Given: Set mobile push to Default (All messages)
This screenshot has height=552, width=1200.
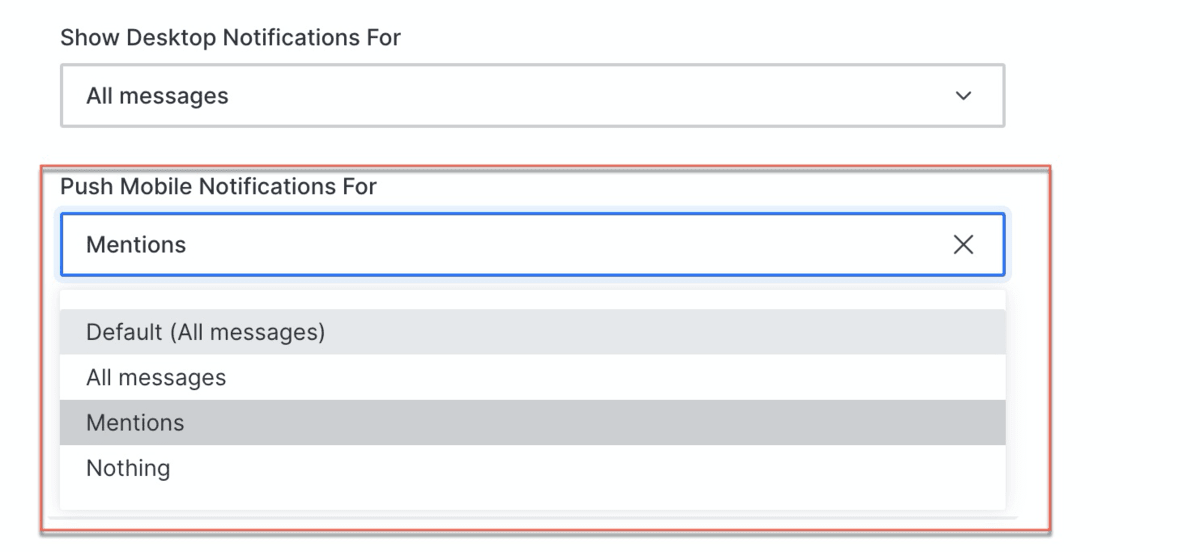Looking at the screenshot, I should tap(206, 332).
